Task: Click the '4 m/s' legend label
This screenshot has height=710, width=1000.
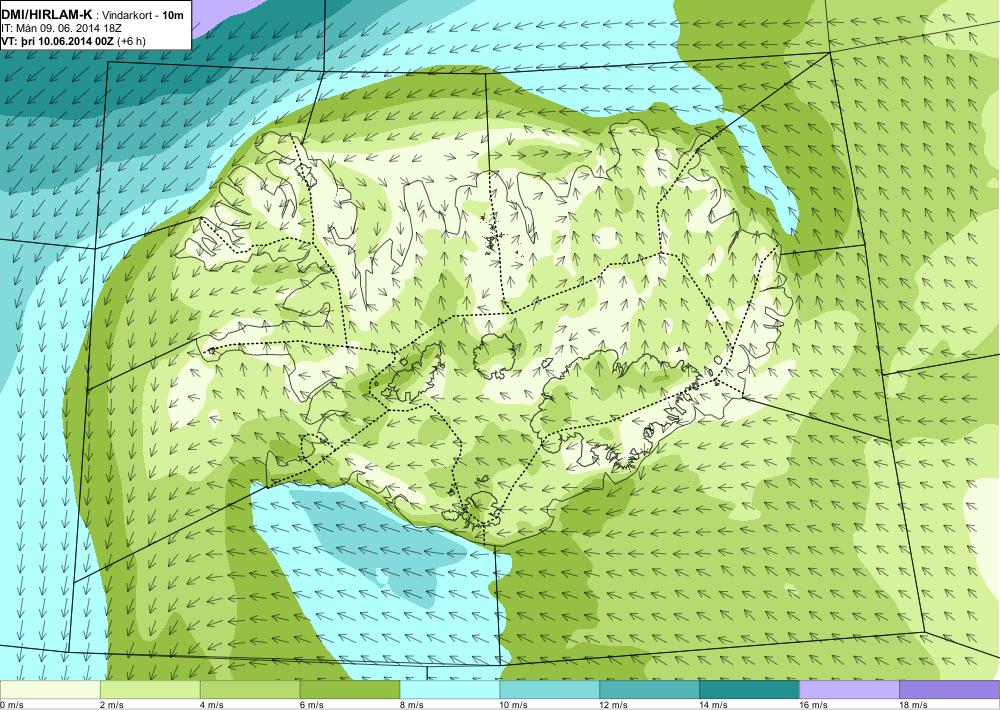Action: point(212,705)
